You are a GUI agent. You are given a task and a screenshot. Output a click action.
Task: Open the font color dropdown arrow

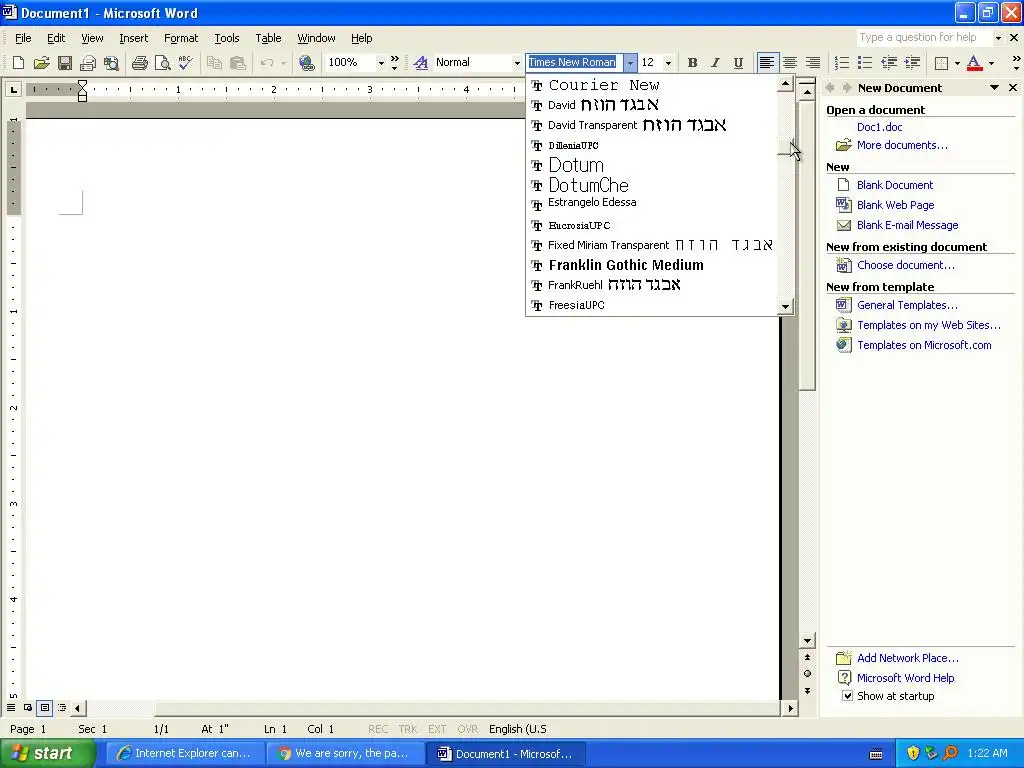pos(991,63)
